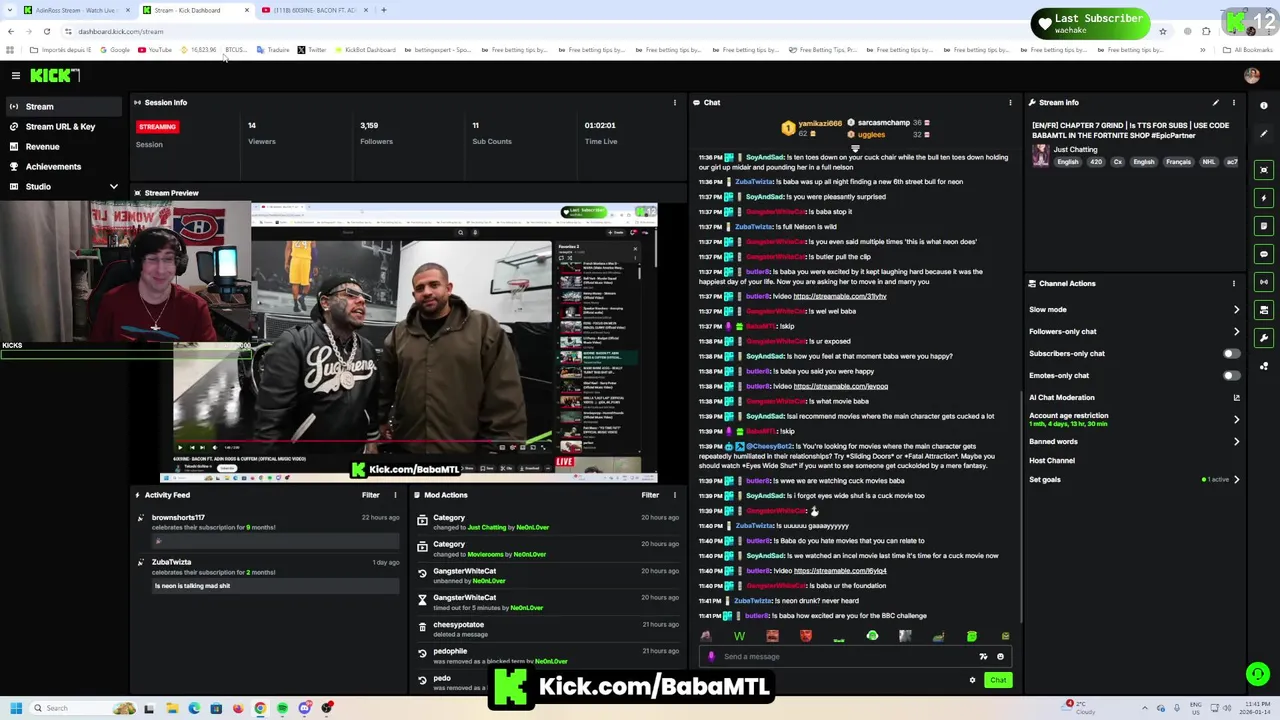1280x720 pixels.
Task: Open the hamburger menu beside Kick logo
Action: (x=15, y=75)
